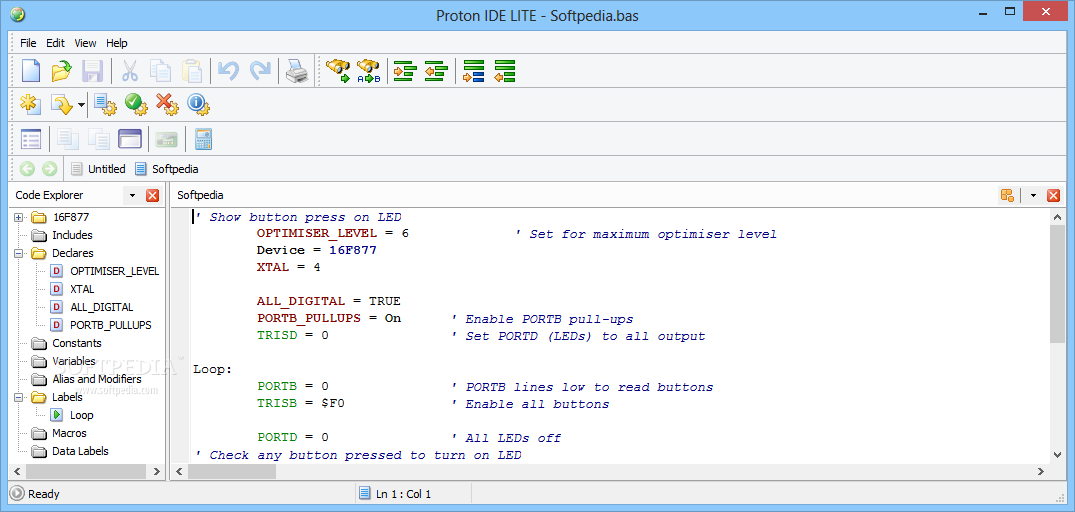Screen dimensions: 1075x512
Task: Close the Code Explorer panel
Action: click(x=152, y=195)
